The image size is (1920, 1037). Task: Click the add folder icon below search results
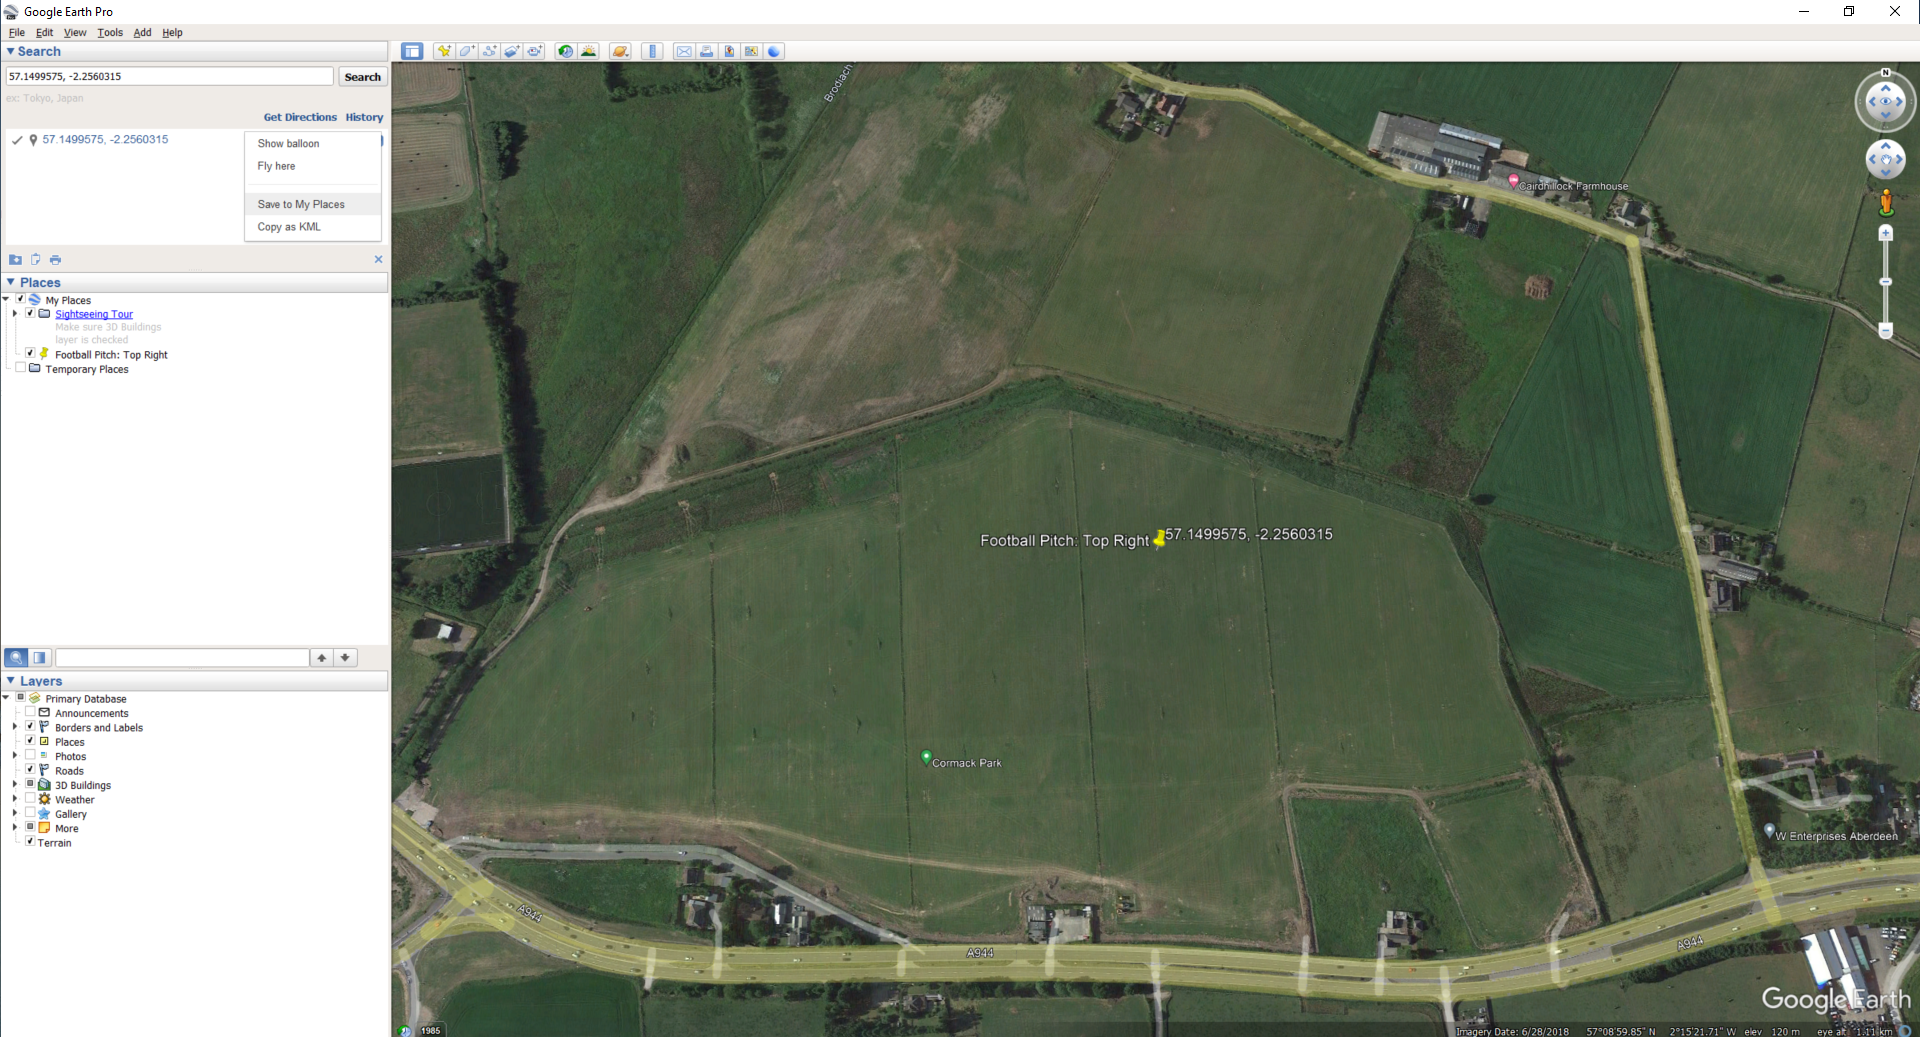click(15, 260)
